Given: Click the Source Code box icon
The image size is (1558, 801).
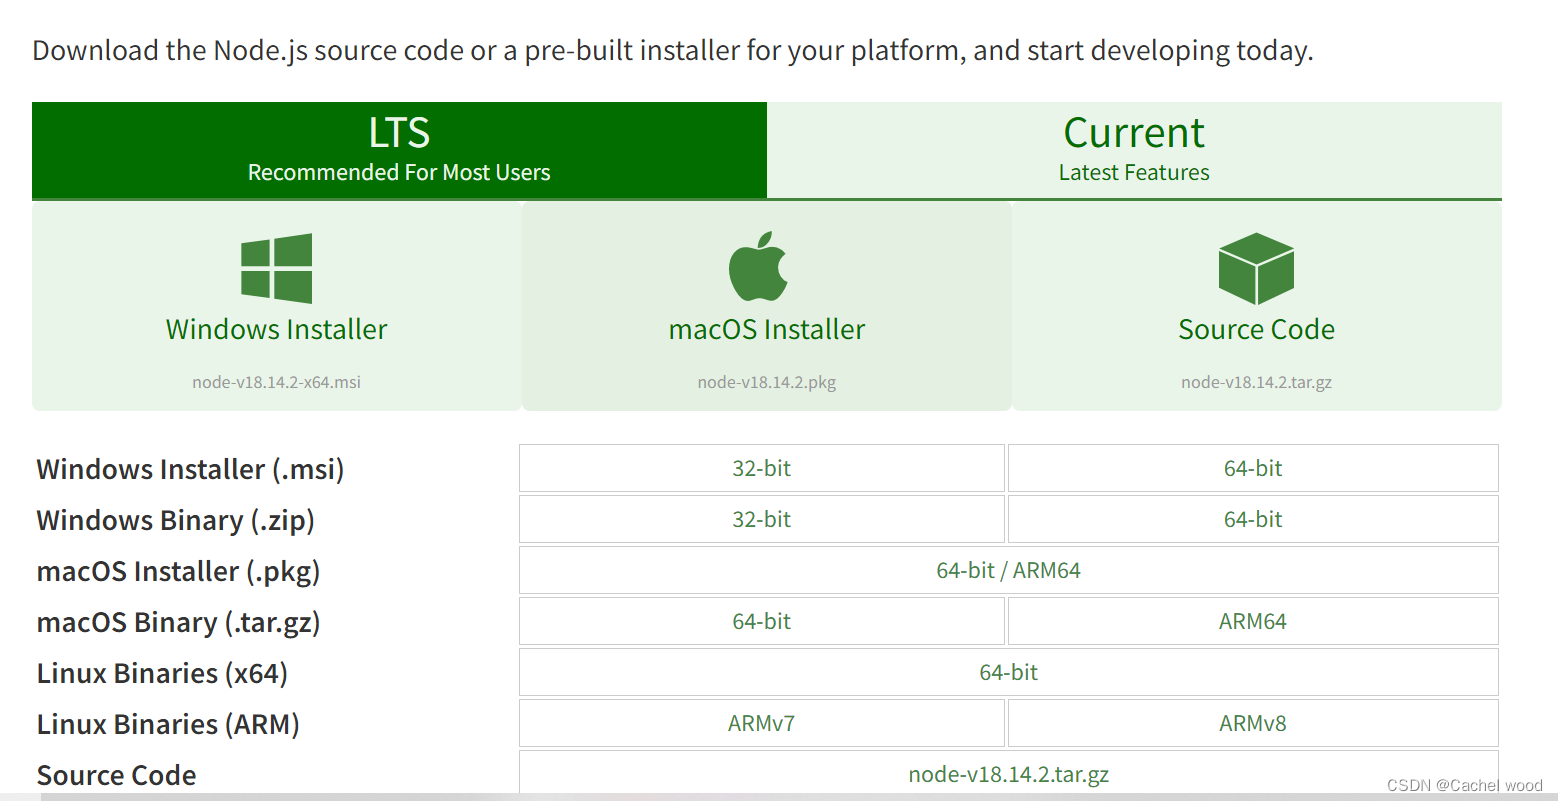Looking at the screenshot, I should (x=1256, y=268).
